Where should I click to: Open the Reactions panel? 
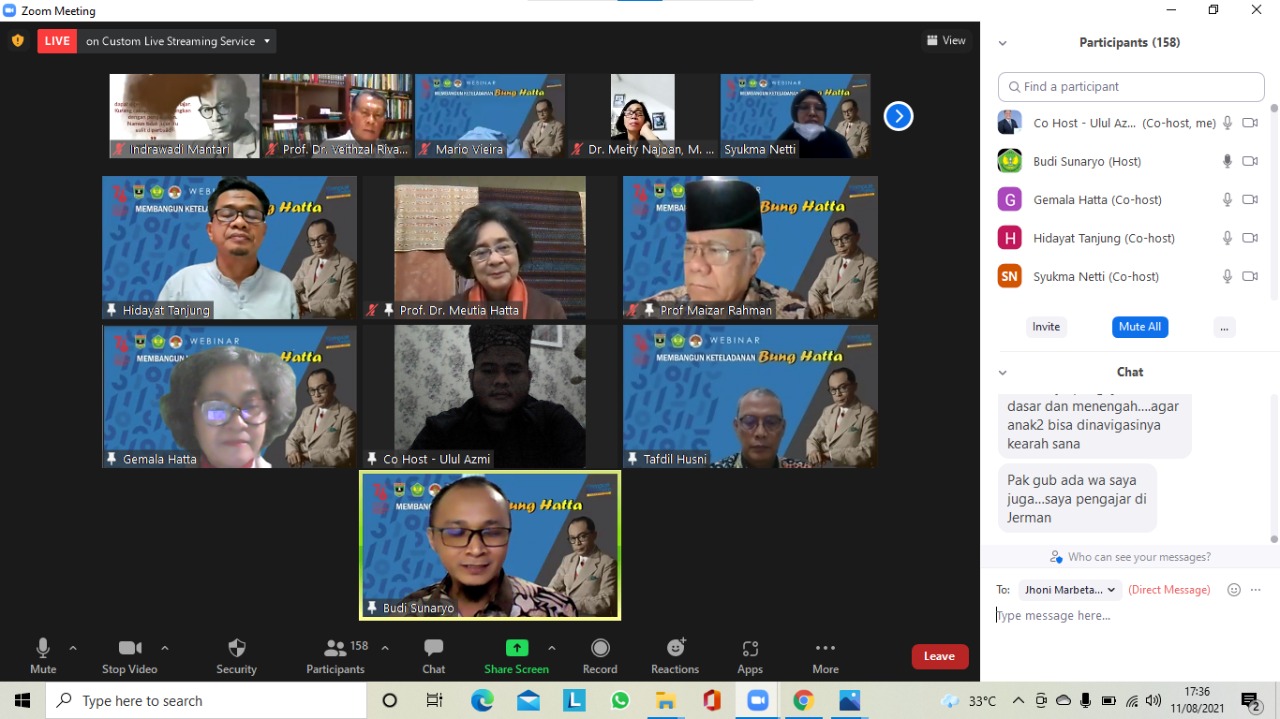coord(675,655)
